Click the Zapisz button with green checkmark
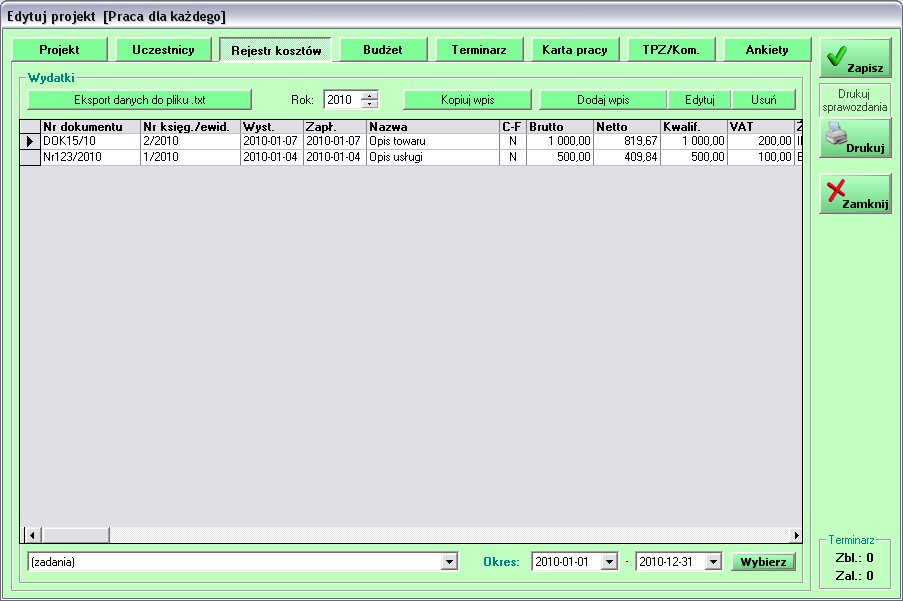 (x=855, y=59)
